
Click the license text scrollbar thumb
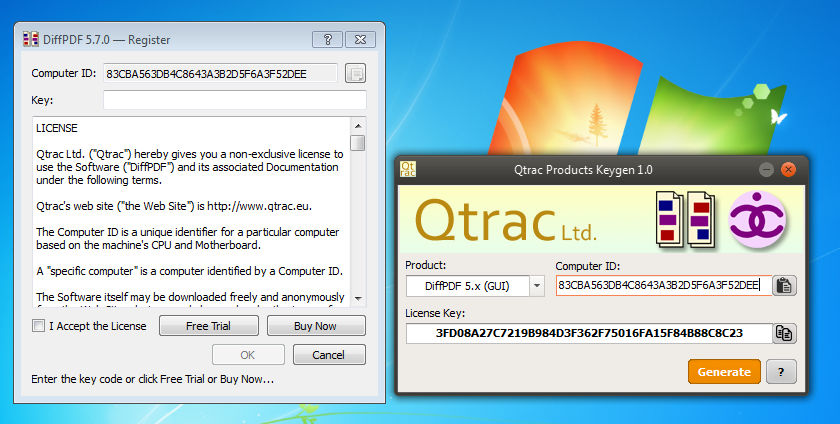358,143
